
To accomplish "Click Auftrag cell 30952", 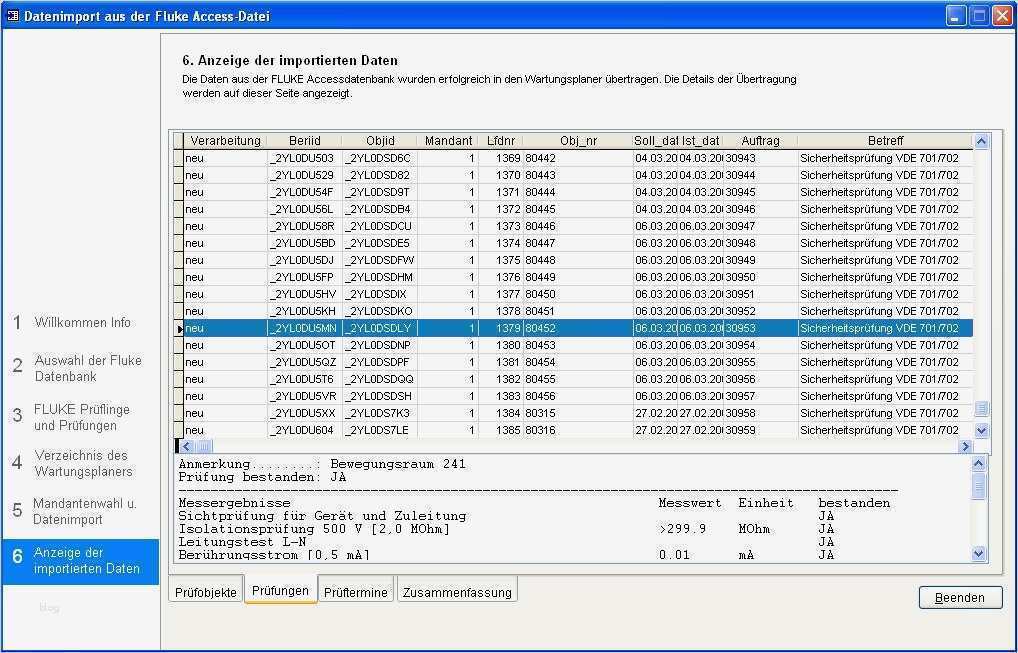I will [x=760, y=312].
